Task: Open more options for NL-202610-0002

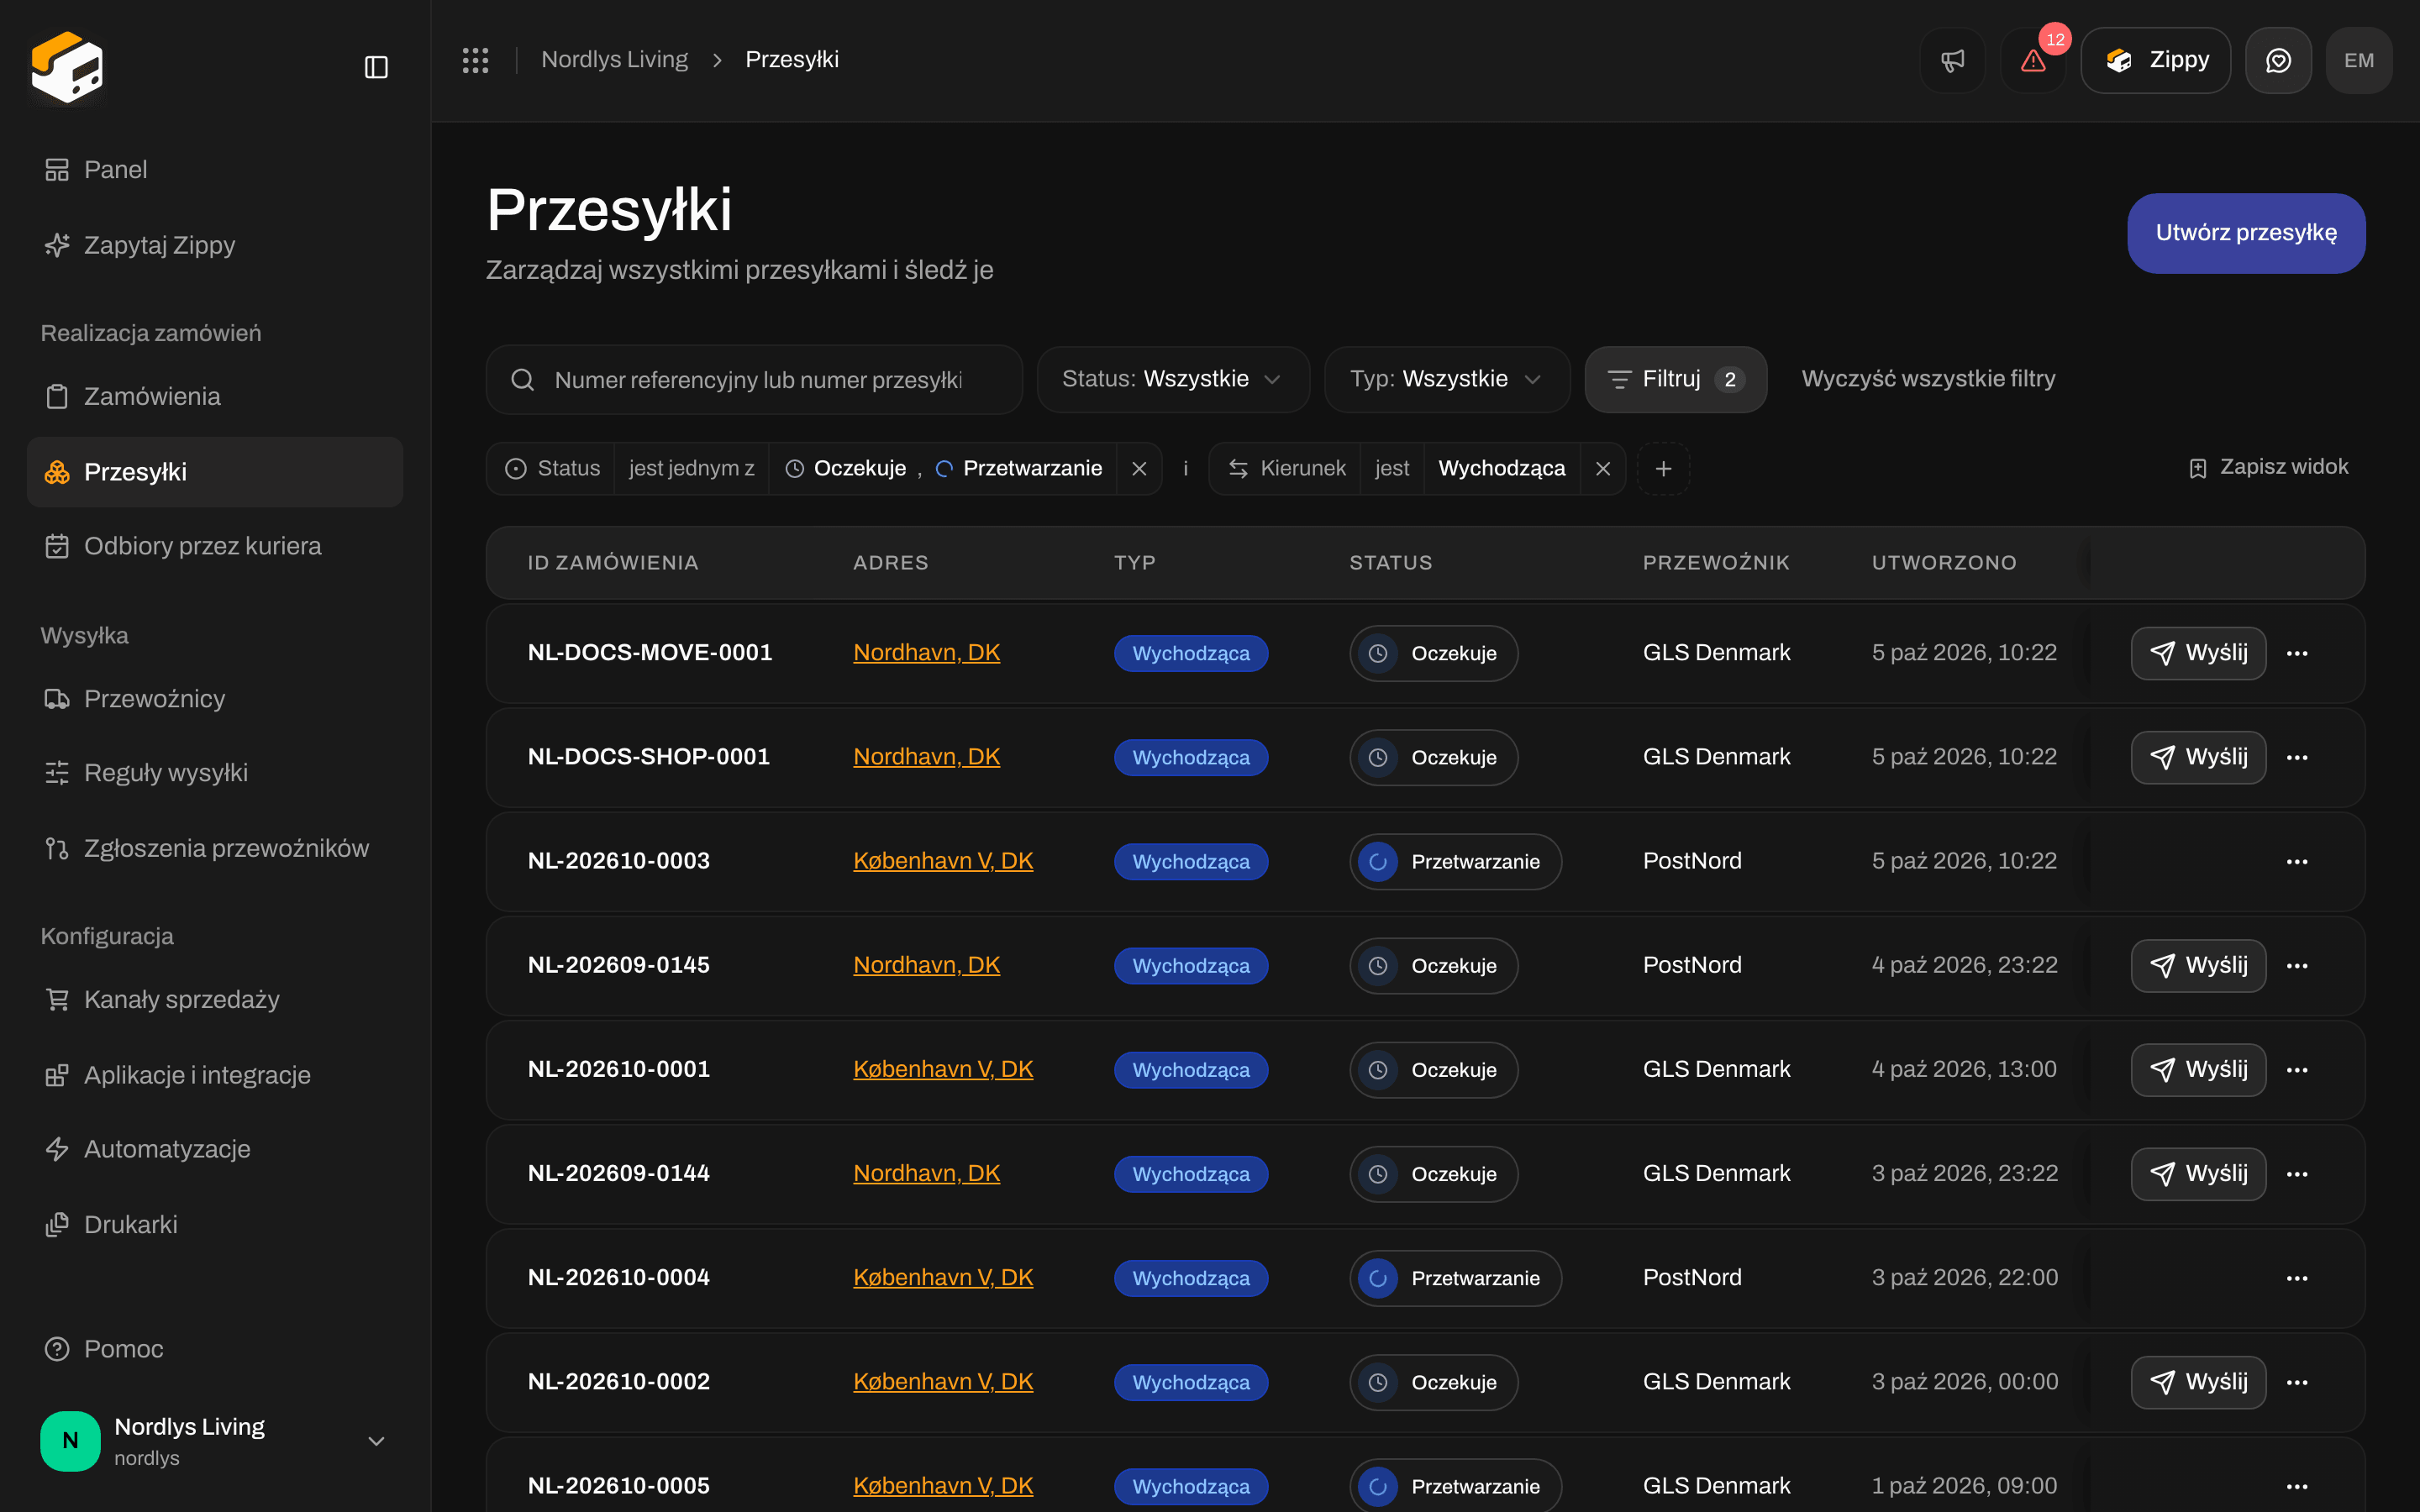Action: tap(2297, 1382)
